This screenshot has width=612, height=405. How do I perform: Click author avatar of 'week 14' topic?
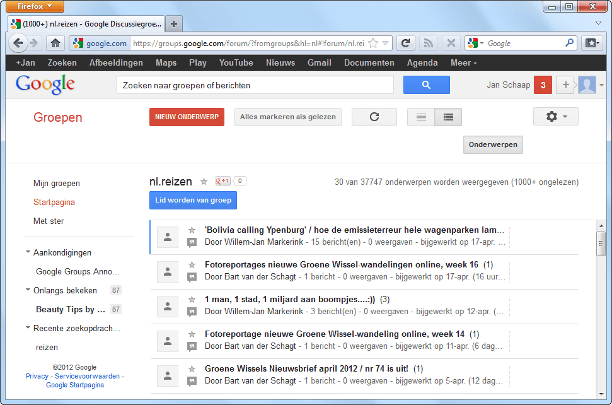point(168,341)
